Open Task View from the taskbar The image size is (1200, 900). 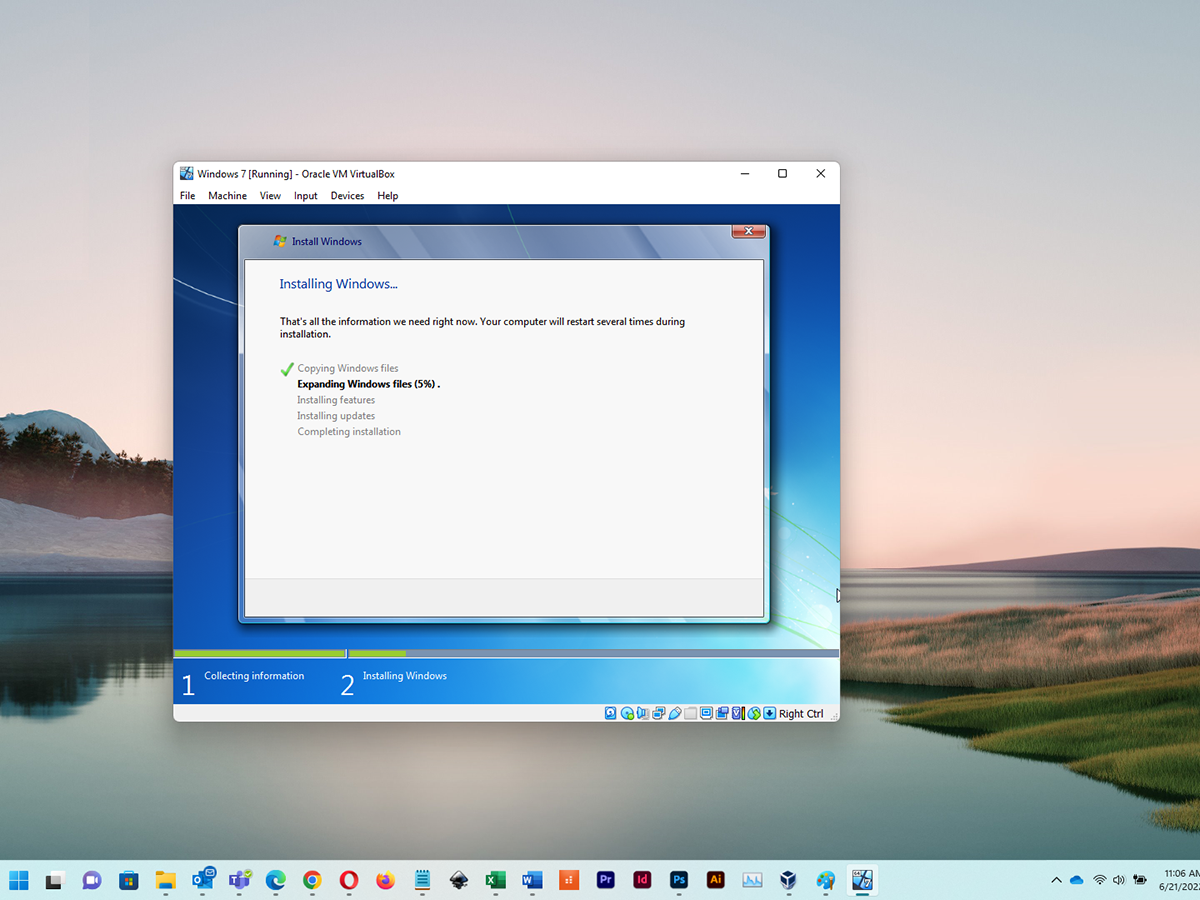[55, 880]
